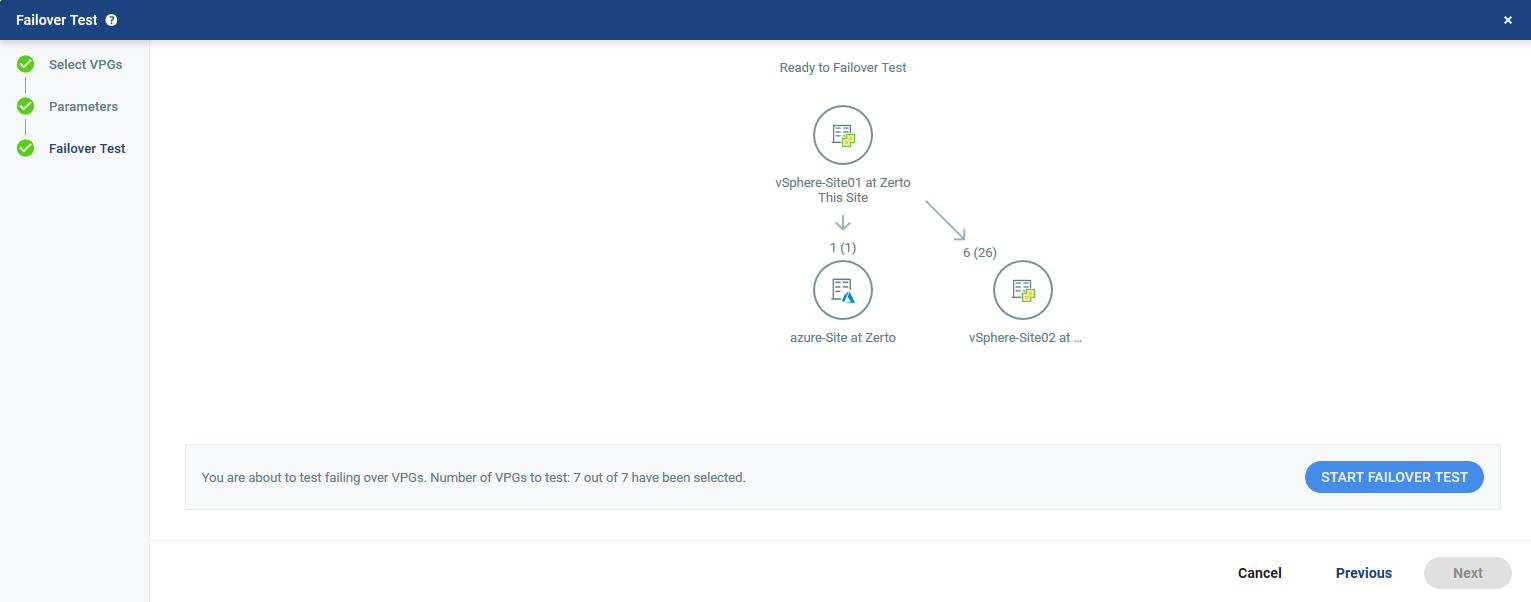Click the green checkmark beside Select VPGs
1531x602 pixels.
[26, 65]
